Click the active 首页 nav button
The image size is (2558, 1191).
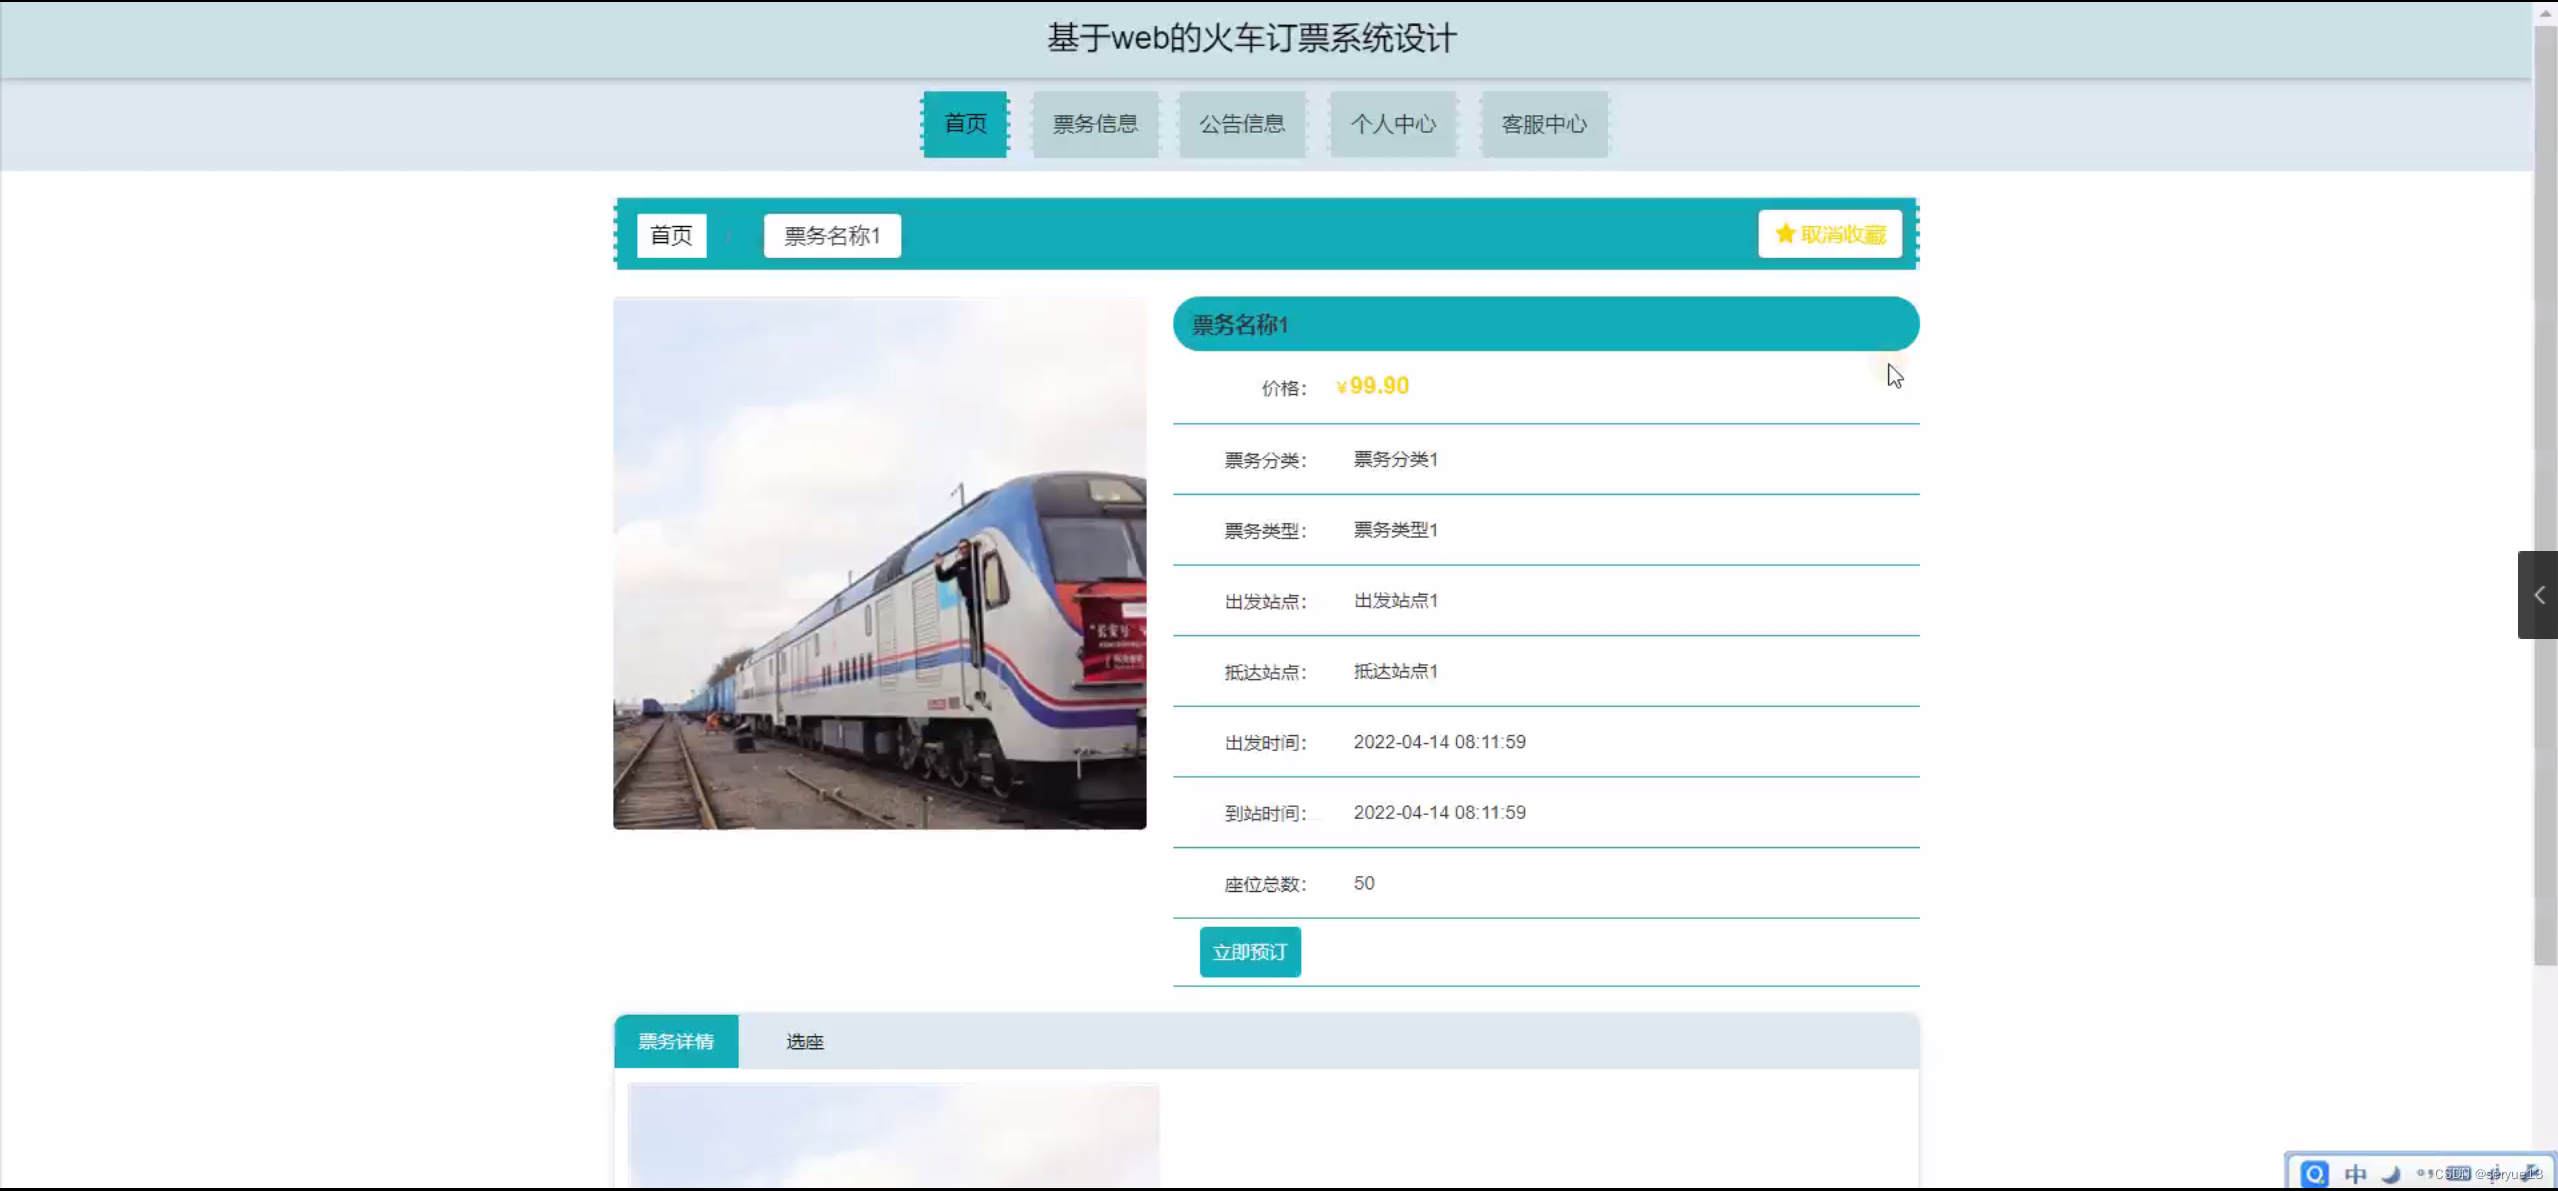(x=965, y=124)
